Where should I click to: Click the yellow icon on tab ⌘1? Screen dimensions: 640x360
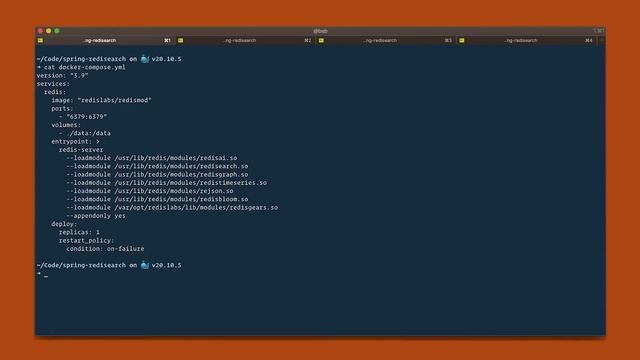tap(40, 40)
